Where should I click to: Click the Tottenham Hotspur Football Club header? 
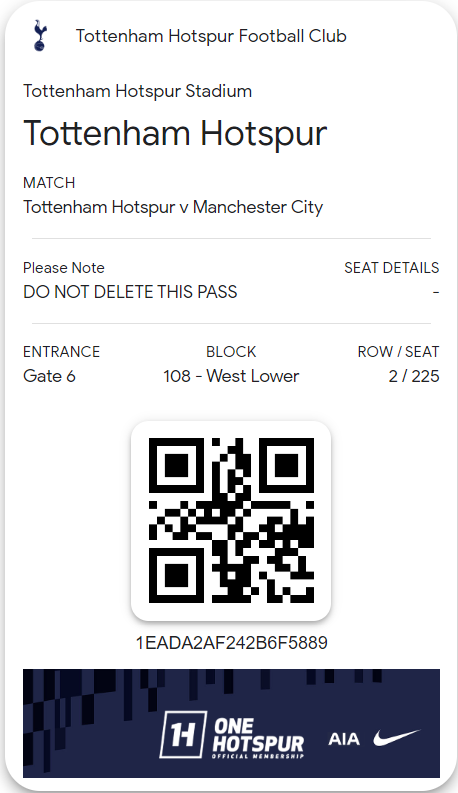coord(211,36)
